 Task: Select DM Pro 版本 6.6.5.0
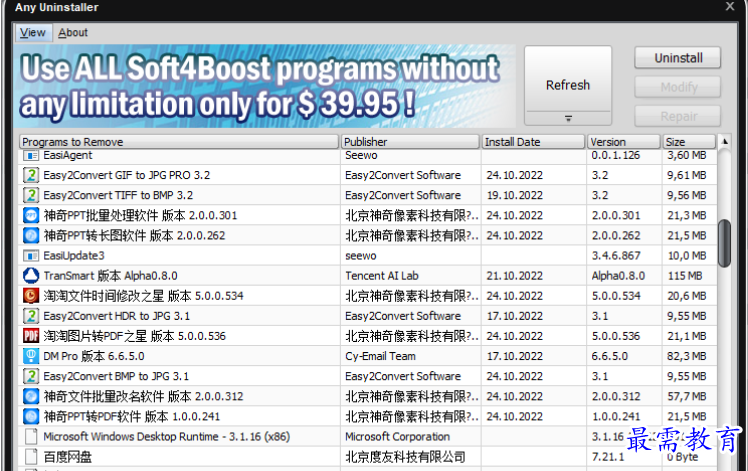(x=94, y=356)
